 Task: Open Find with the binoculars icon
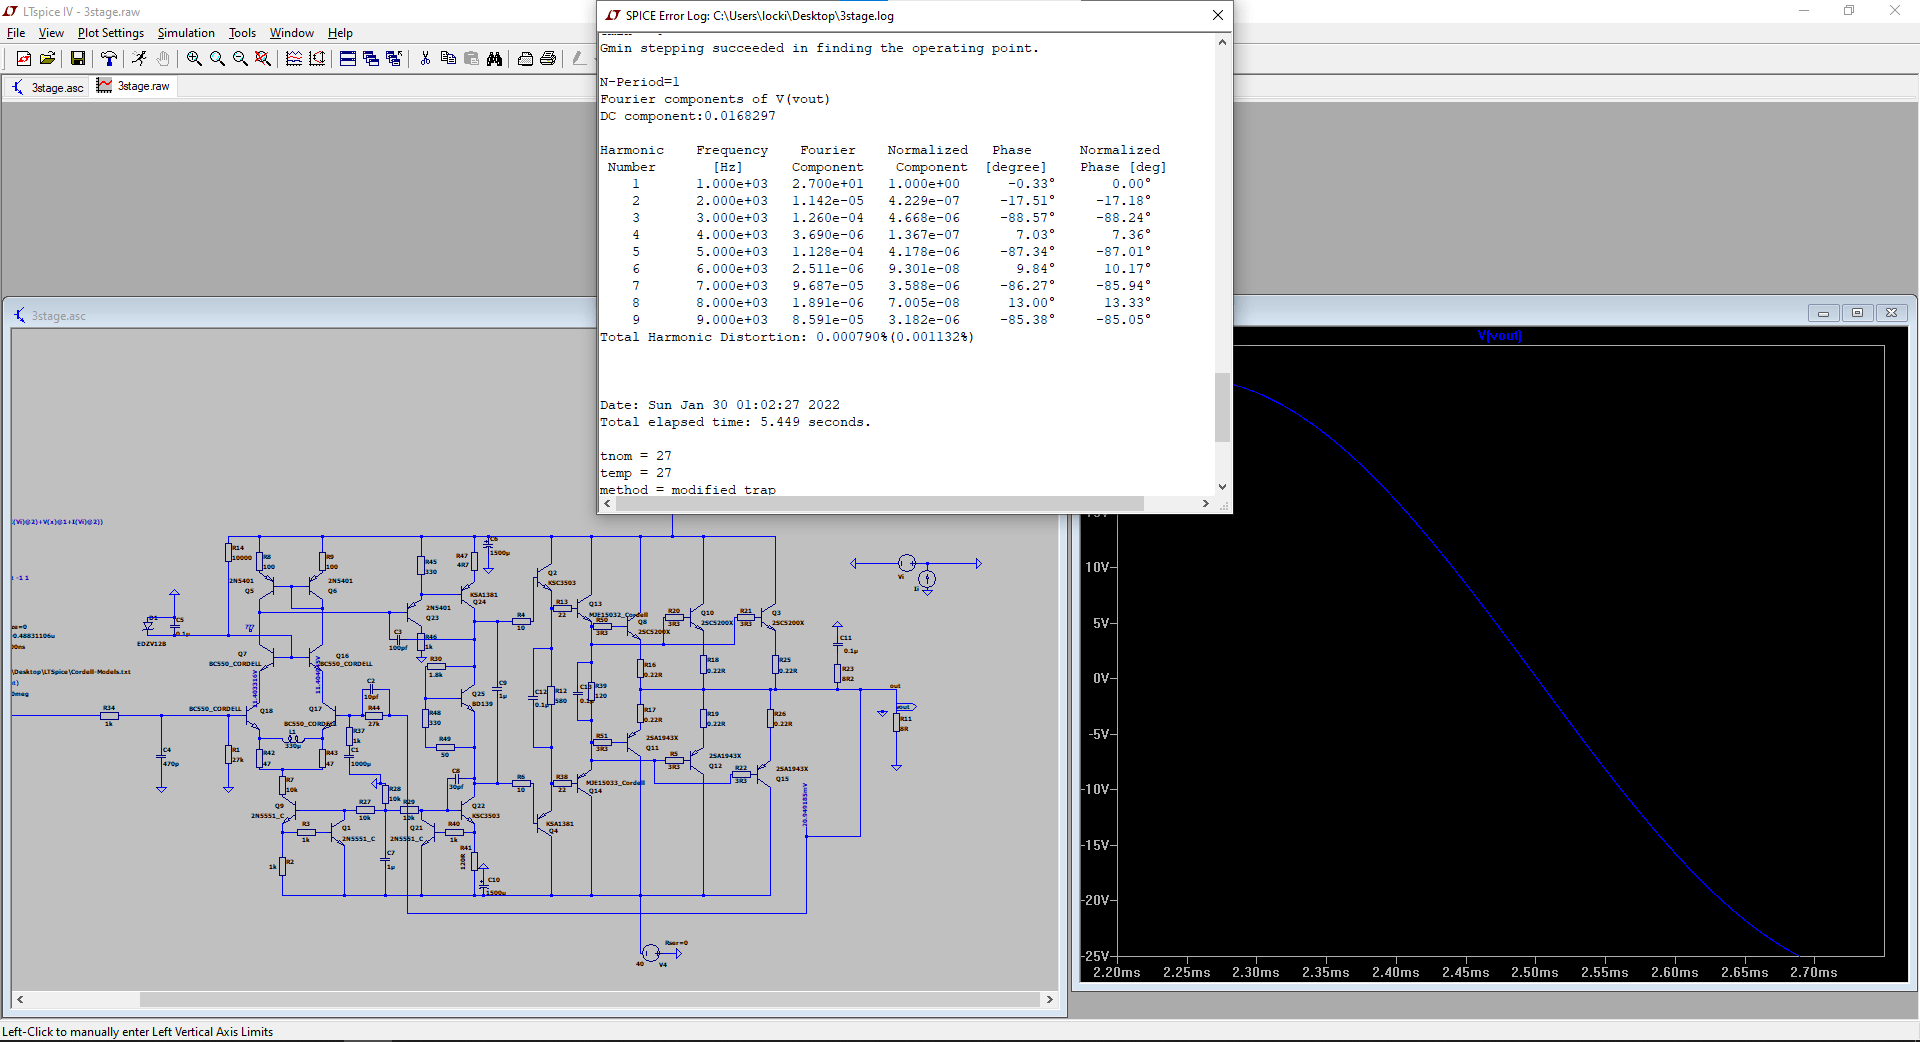494,59
